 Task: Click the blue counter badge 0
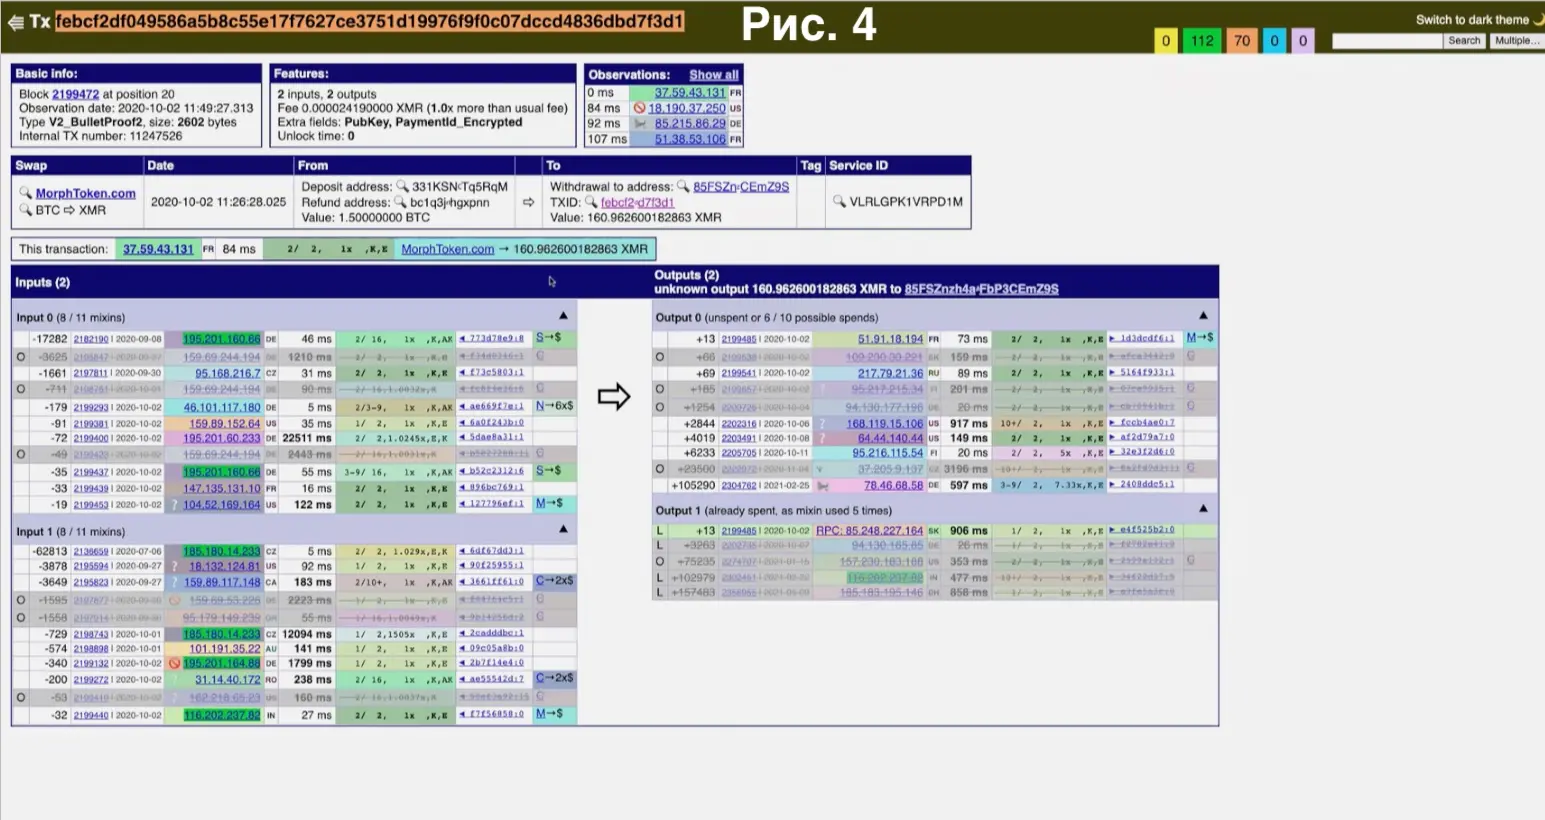pyautogui.click(x=1274, y=41)
